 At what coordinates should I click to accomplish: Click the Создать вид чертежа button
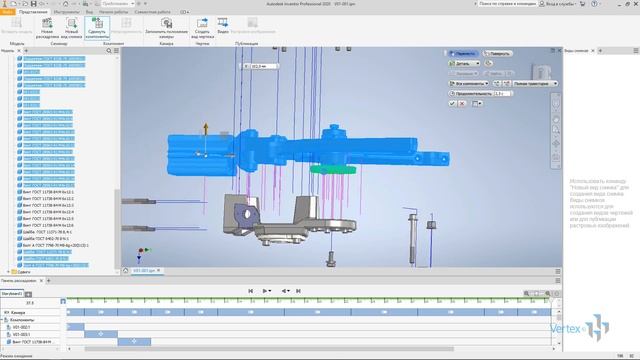click(x=202, y=28)
